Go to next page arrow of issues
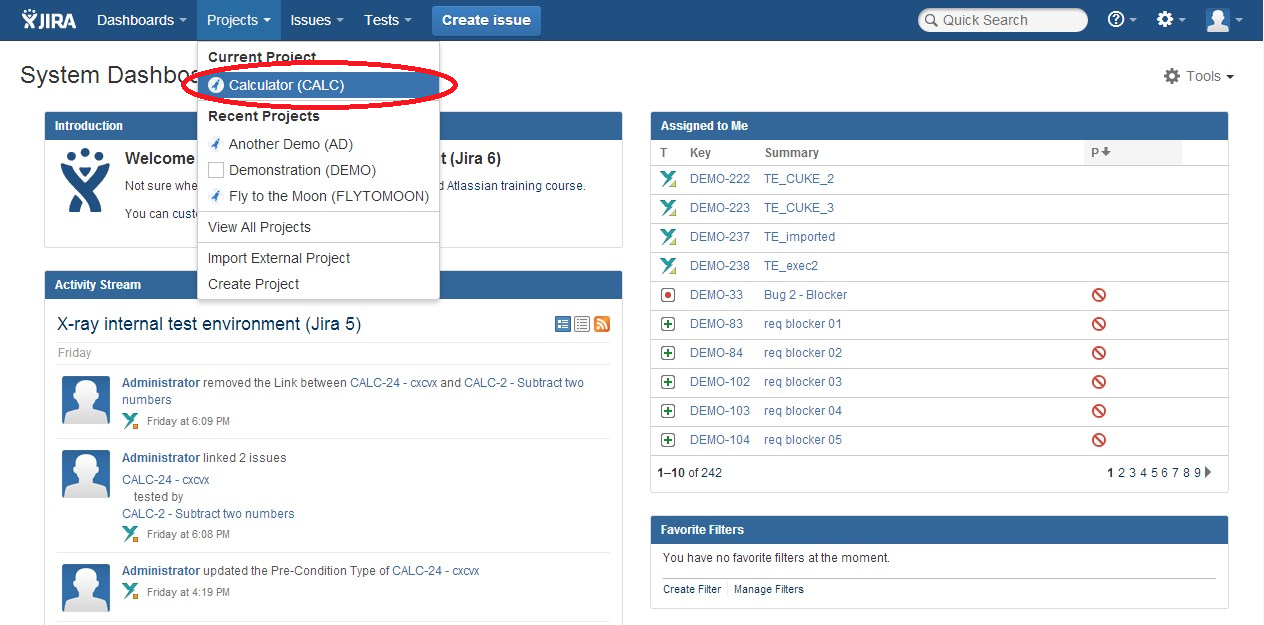This screenshot has width=1264, height=625. (x=1208, y=473)
